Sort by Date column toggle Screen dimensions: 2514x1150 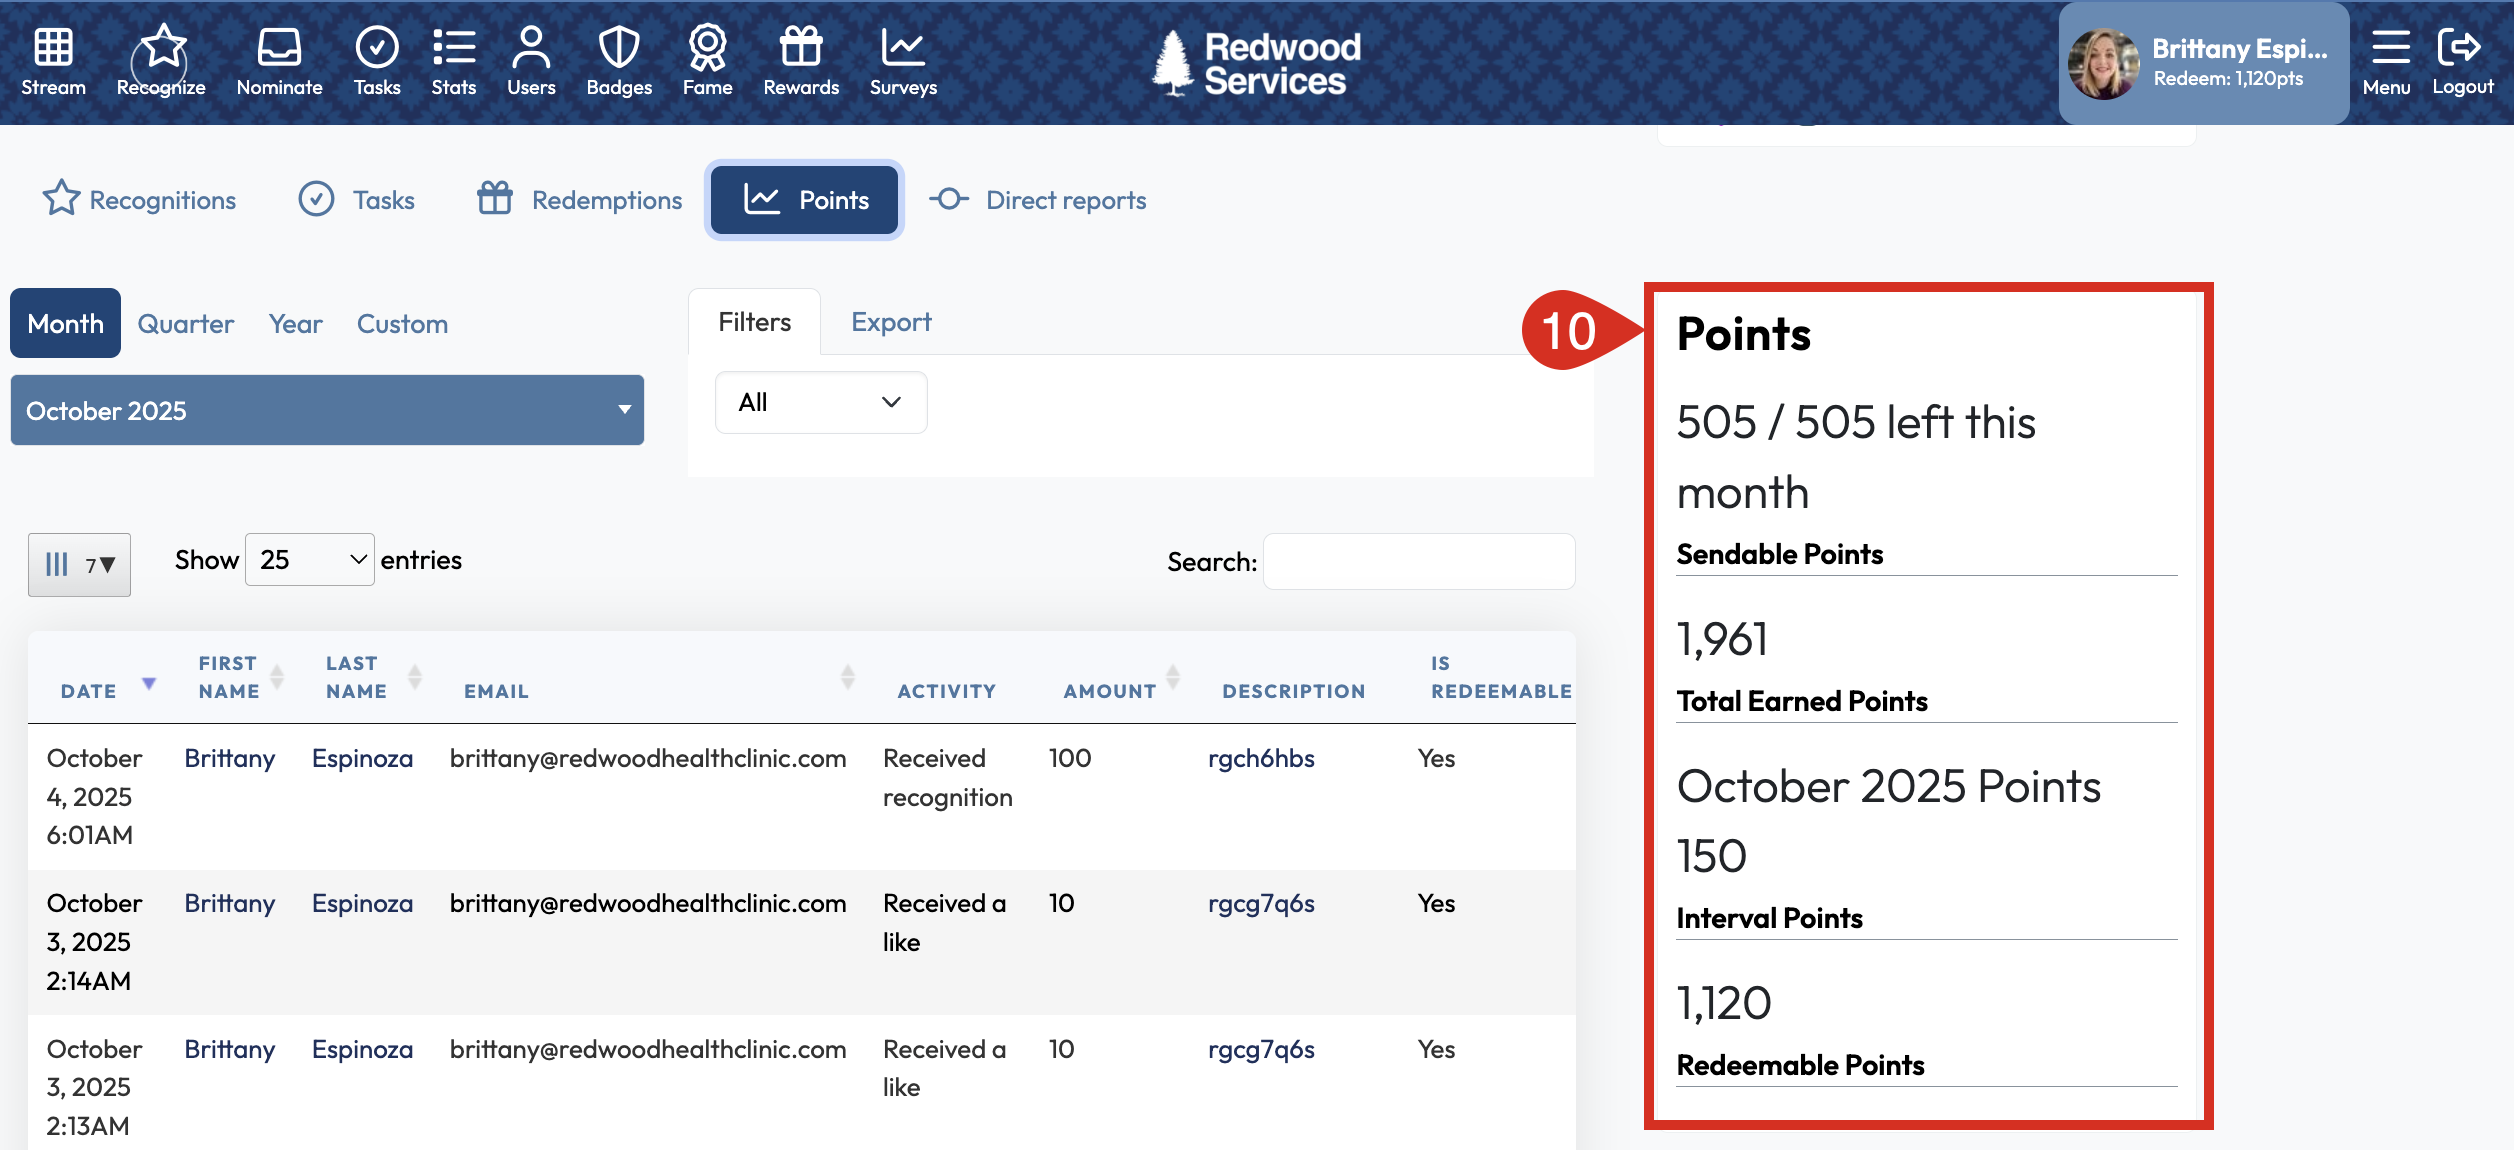(149, 684)
